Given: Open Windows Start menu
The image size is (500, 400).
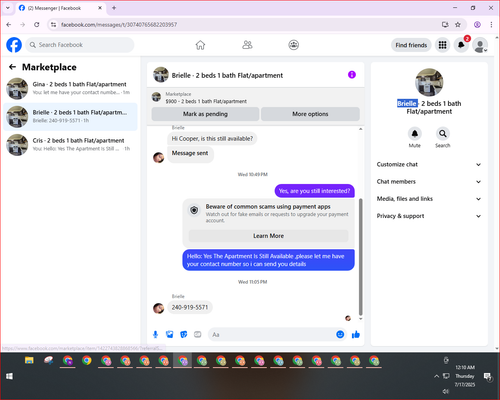Looking at the screenshot, I should point(9,376).
